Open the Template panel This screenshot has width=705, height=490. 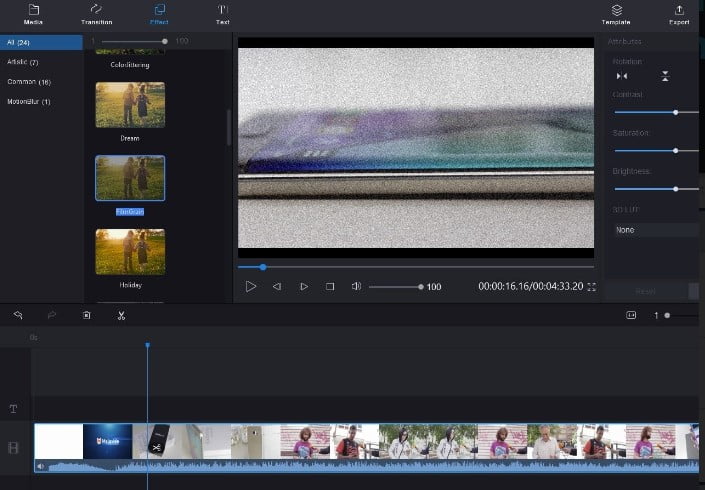click(616, 14)
